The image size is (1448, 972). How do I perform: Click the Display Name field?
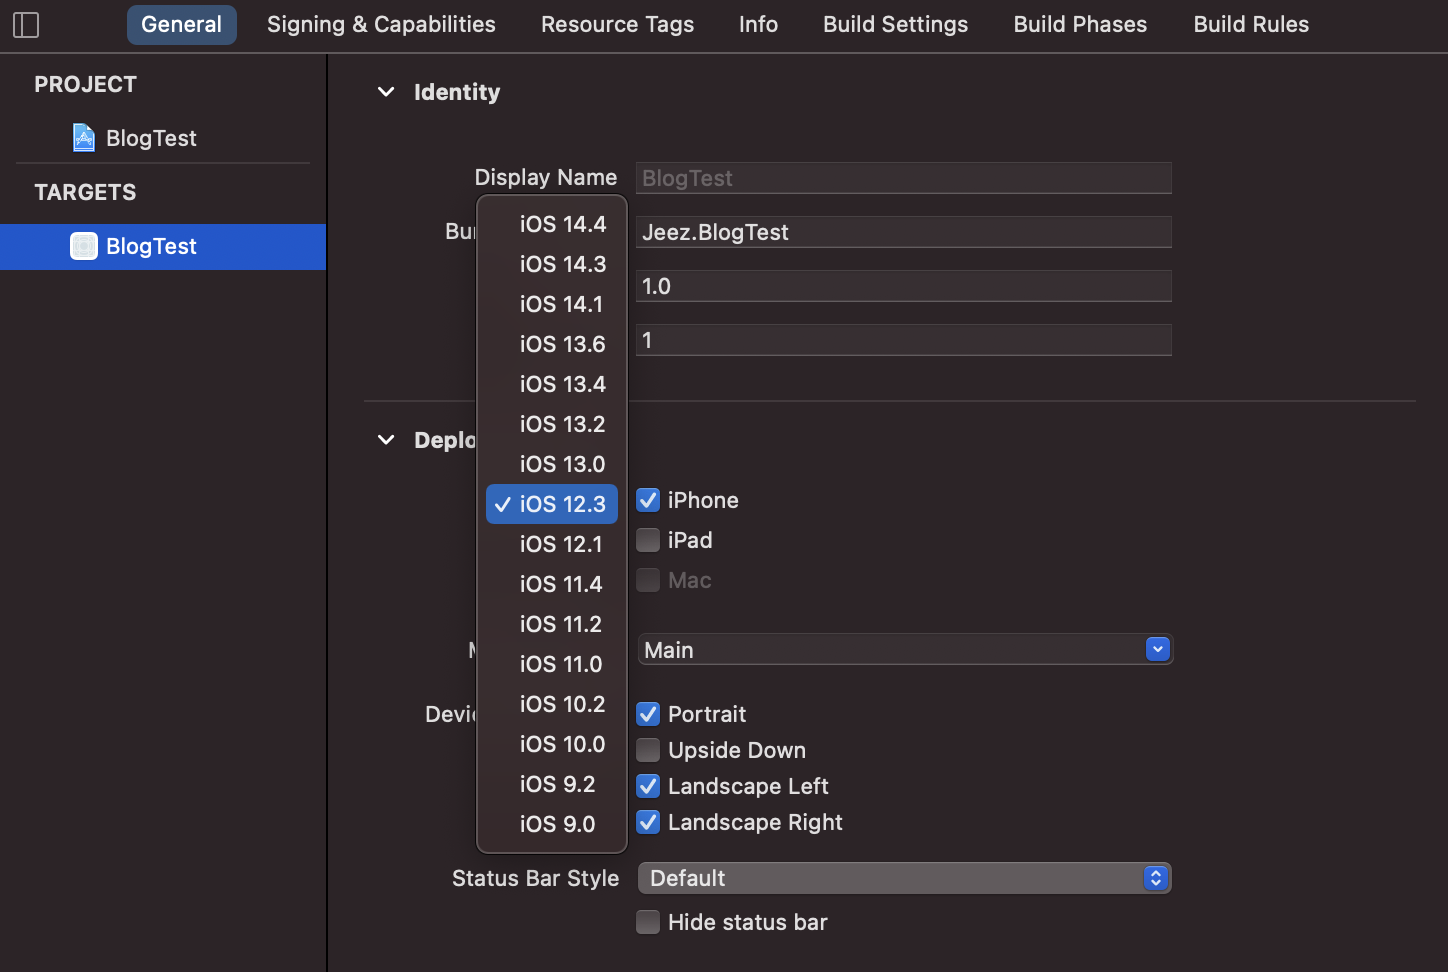[x=904, y=178]
